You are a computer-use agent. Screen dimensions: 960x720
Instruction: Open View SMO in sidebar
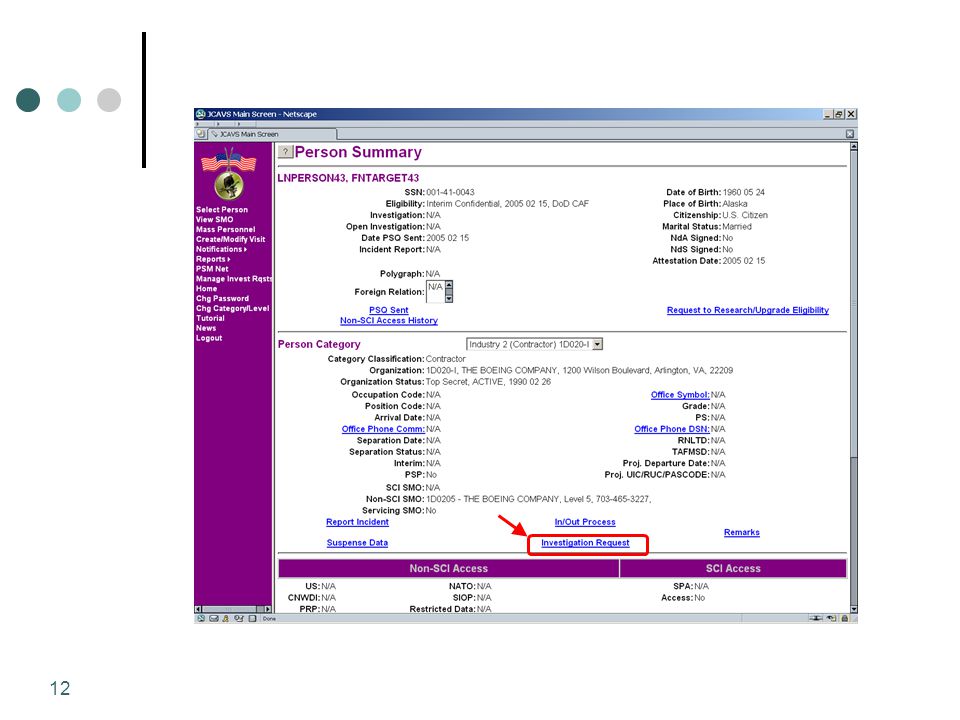(214, 219)
